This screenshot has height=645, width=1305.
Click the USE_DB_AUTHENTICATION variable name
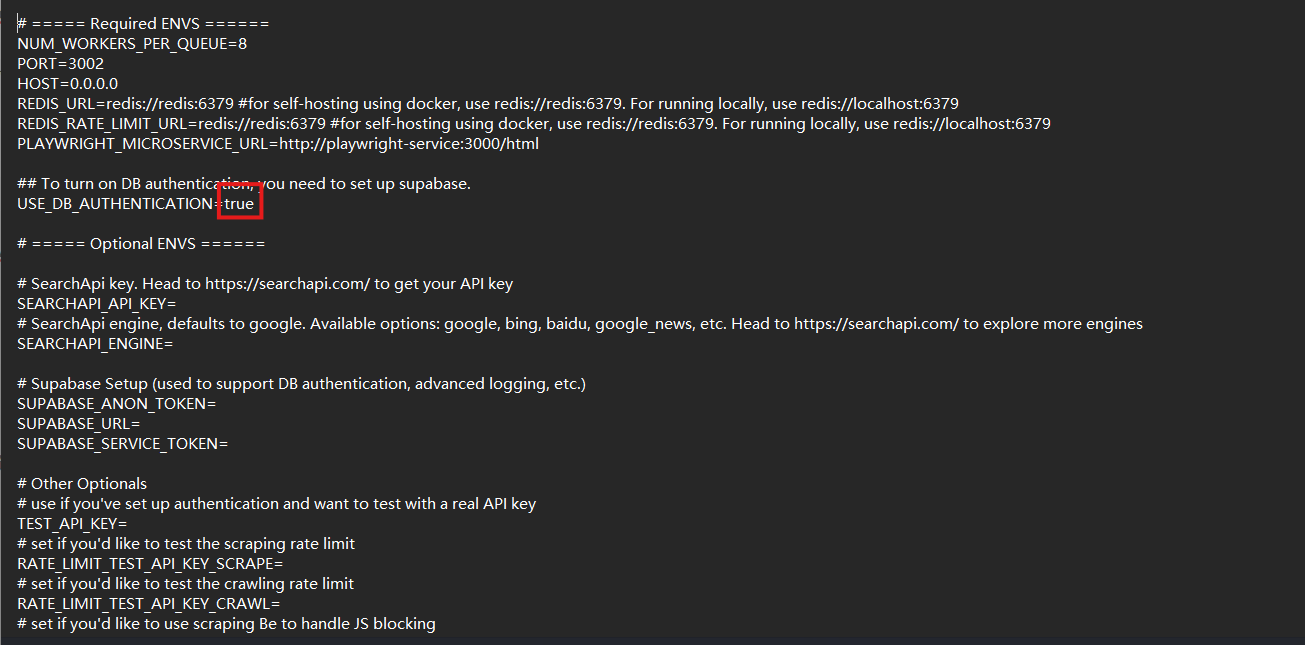(115, 204)
